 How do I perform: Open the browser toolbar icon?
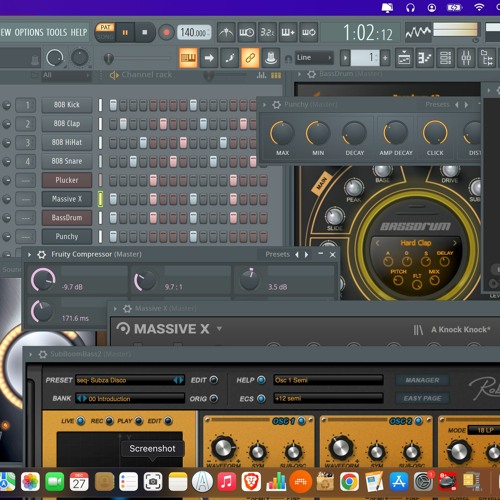click(487, 58)
